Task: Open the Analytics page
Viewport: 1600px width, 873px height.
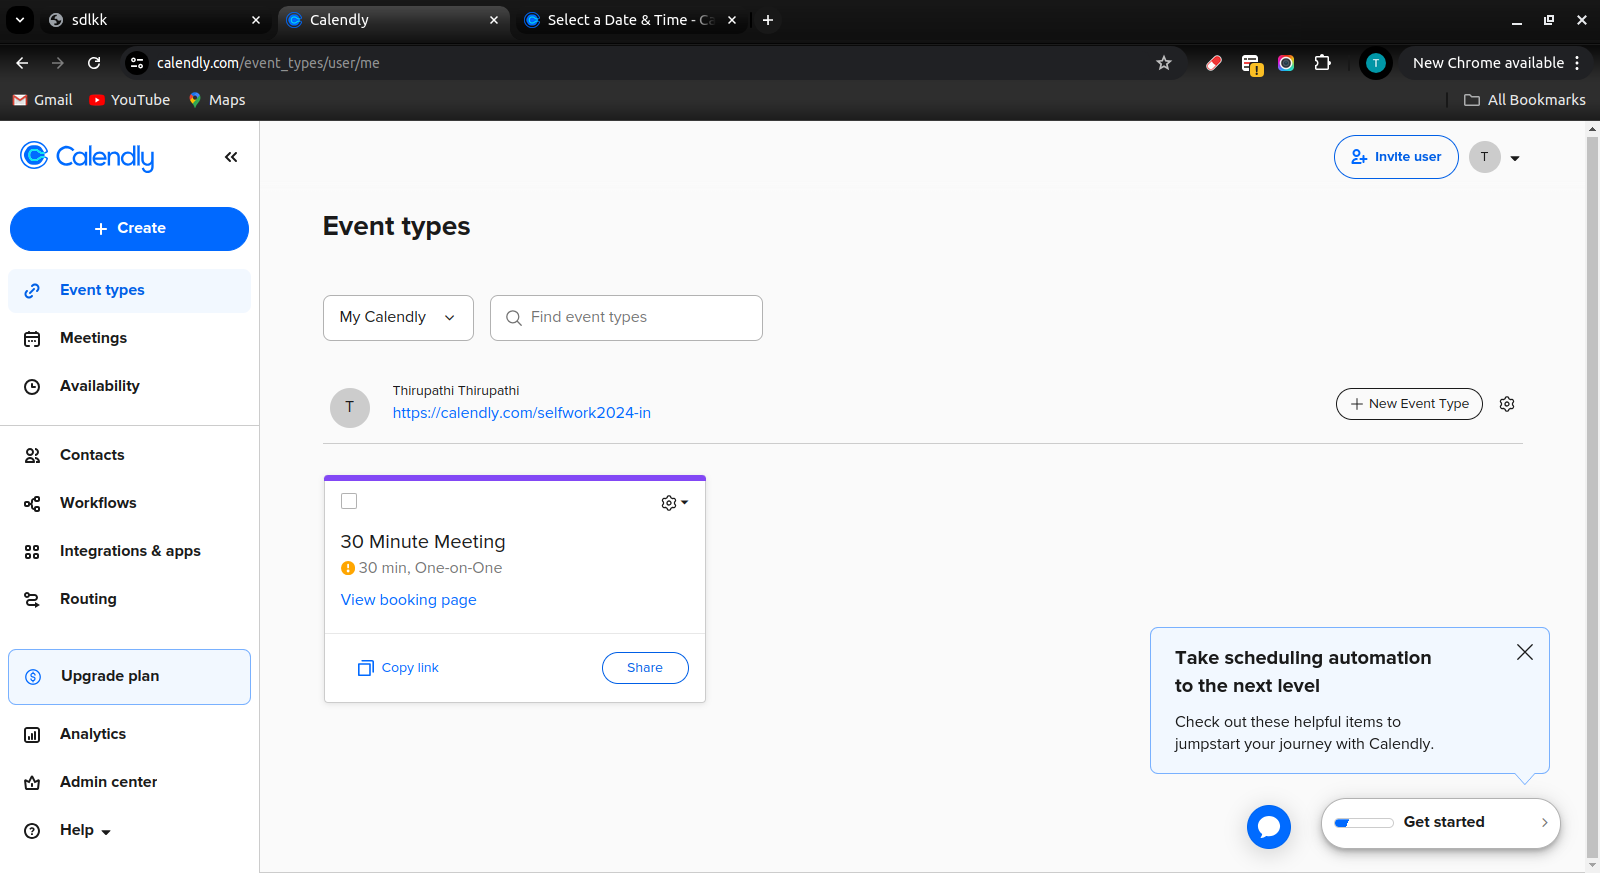Action: 92,734
